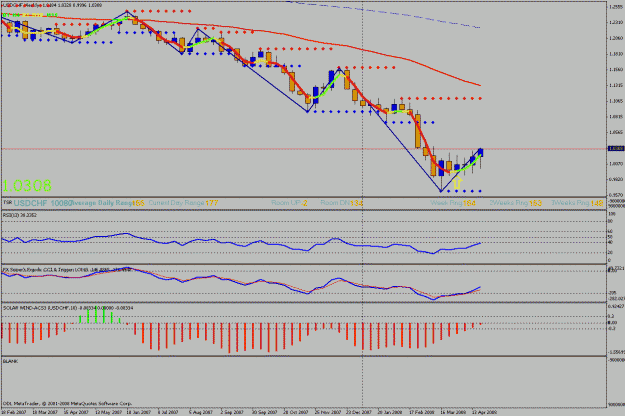Image resolution: width=625 pixels, height=416 pixels.
Task: Click the 2 Sep 2007 date on time axis
Action: (x=232, y=412)
